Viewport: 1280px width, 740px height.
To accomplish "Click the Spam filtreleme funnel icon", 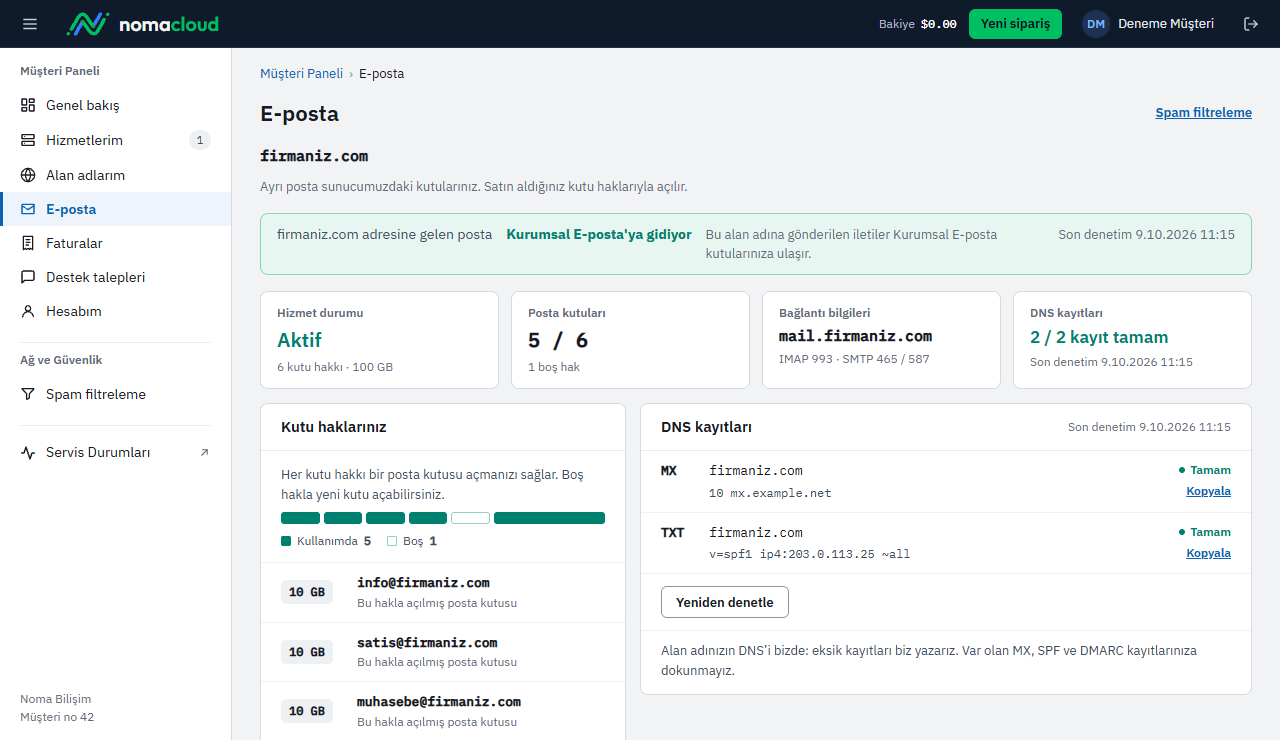I will point(28,394).
